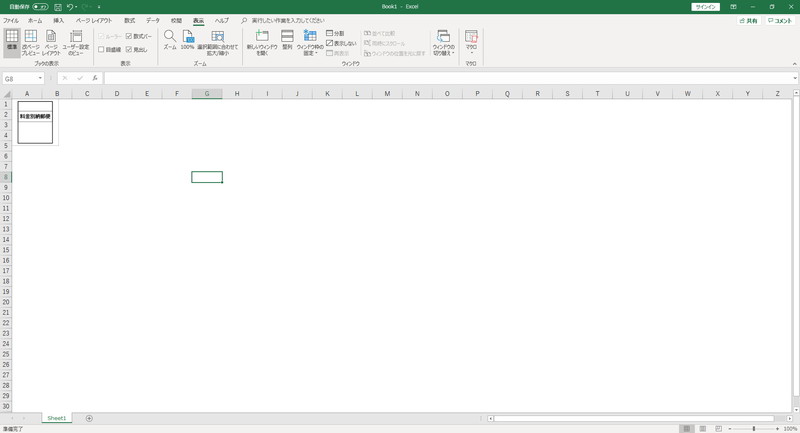Click 分割 split window icon
This screenshot has height=433, width=800.
click(x=335, y=33)
